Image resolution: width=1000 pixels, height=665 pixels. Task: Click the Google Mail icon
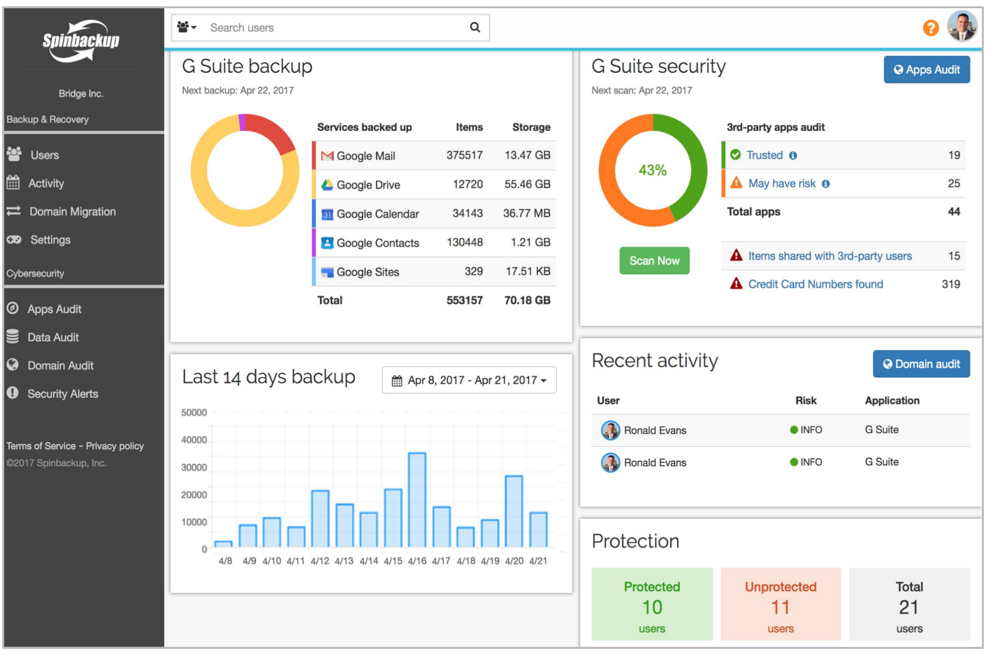click(327, 156)
